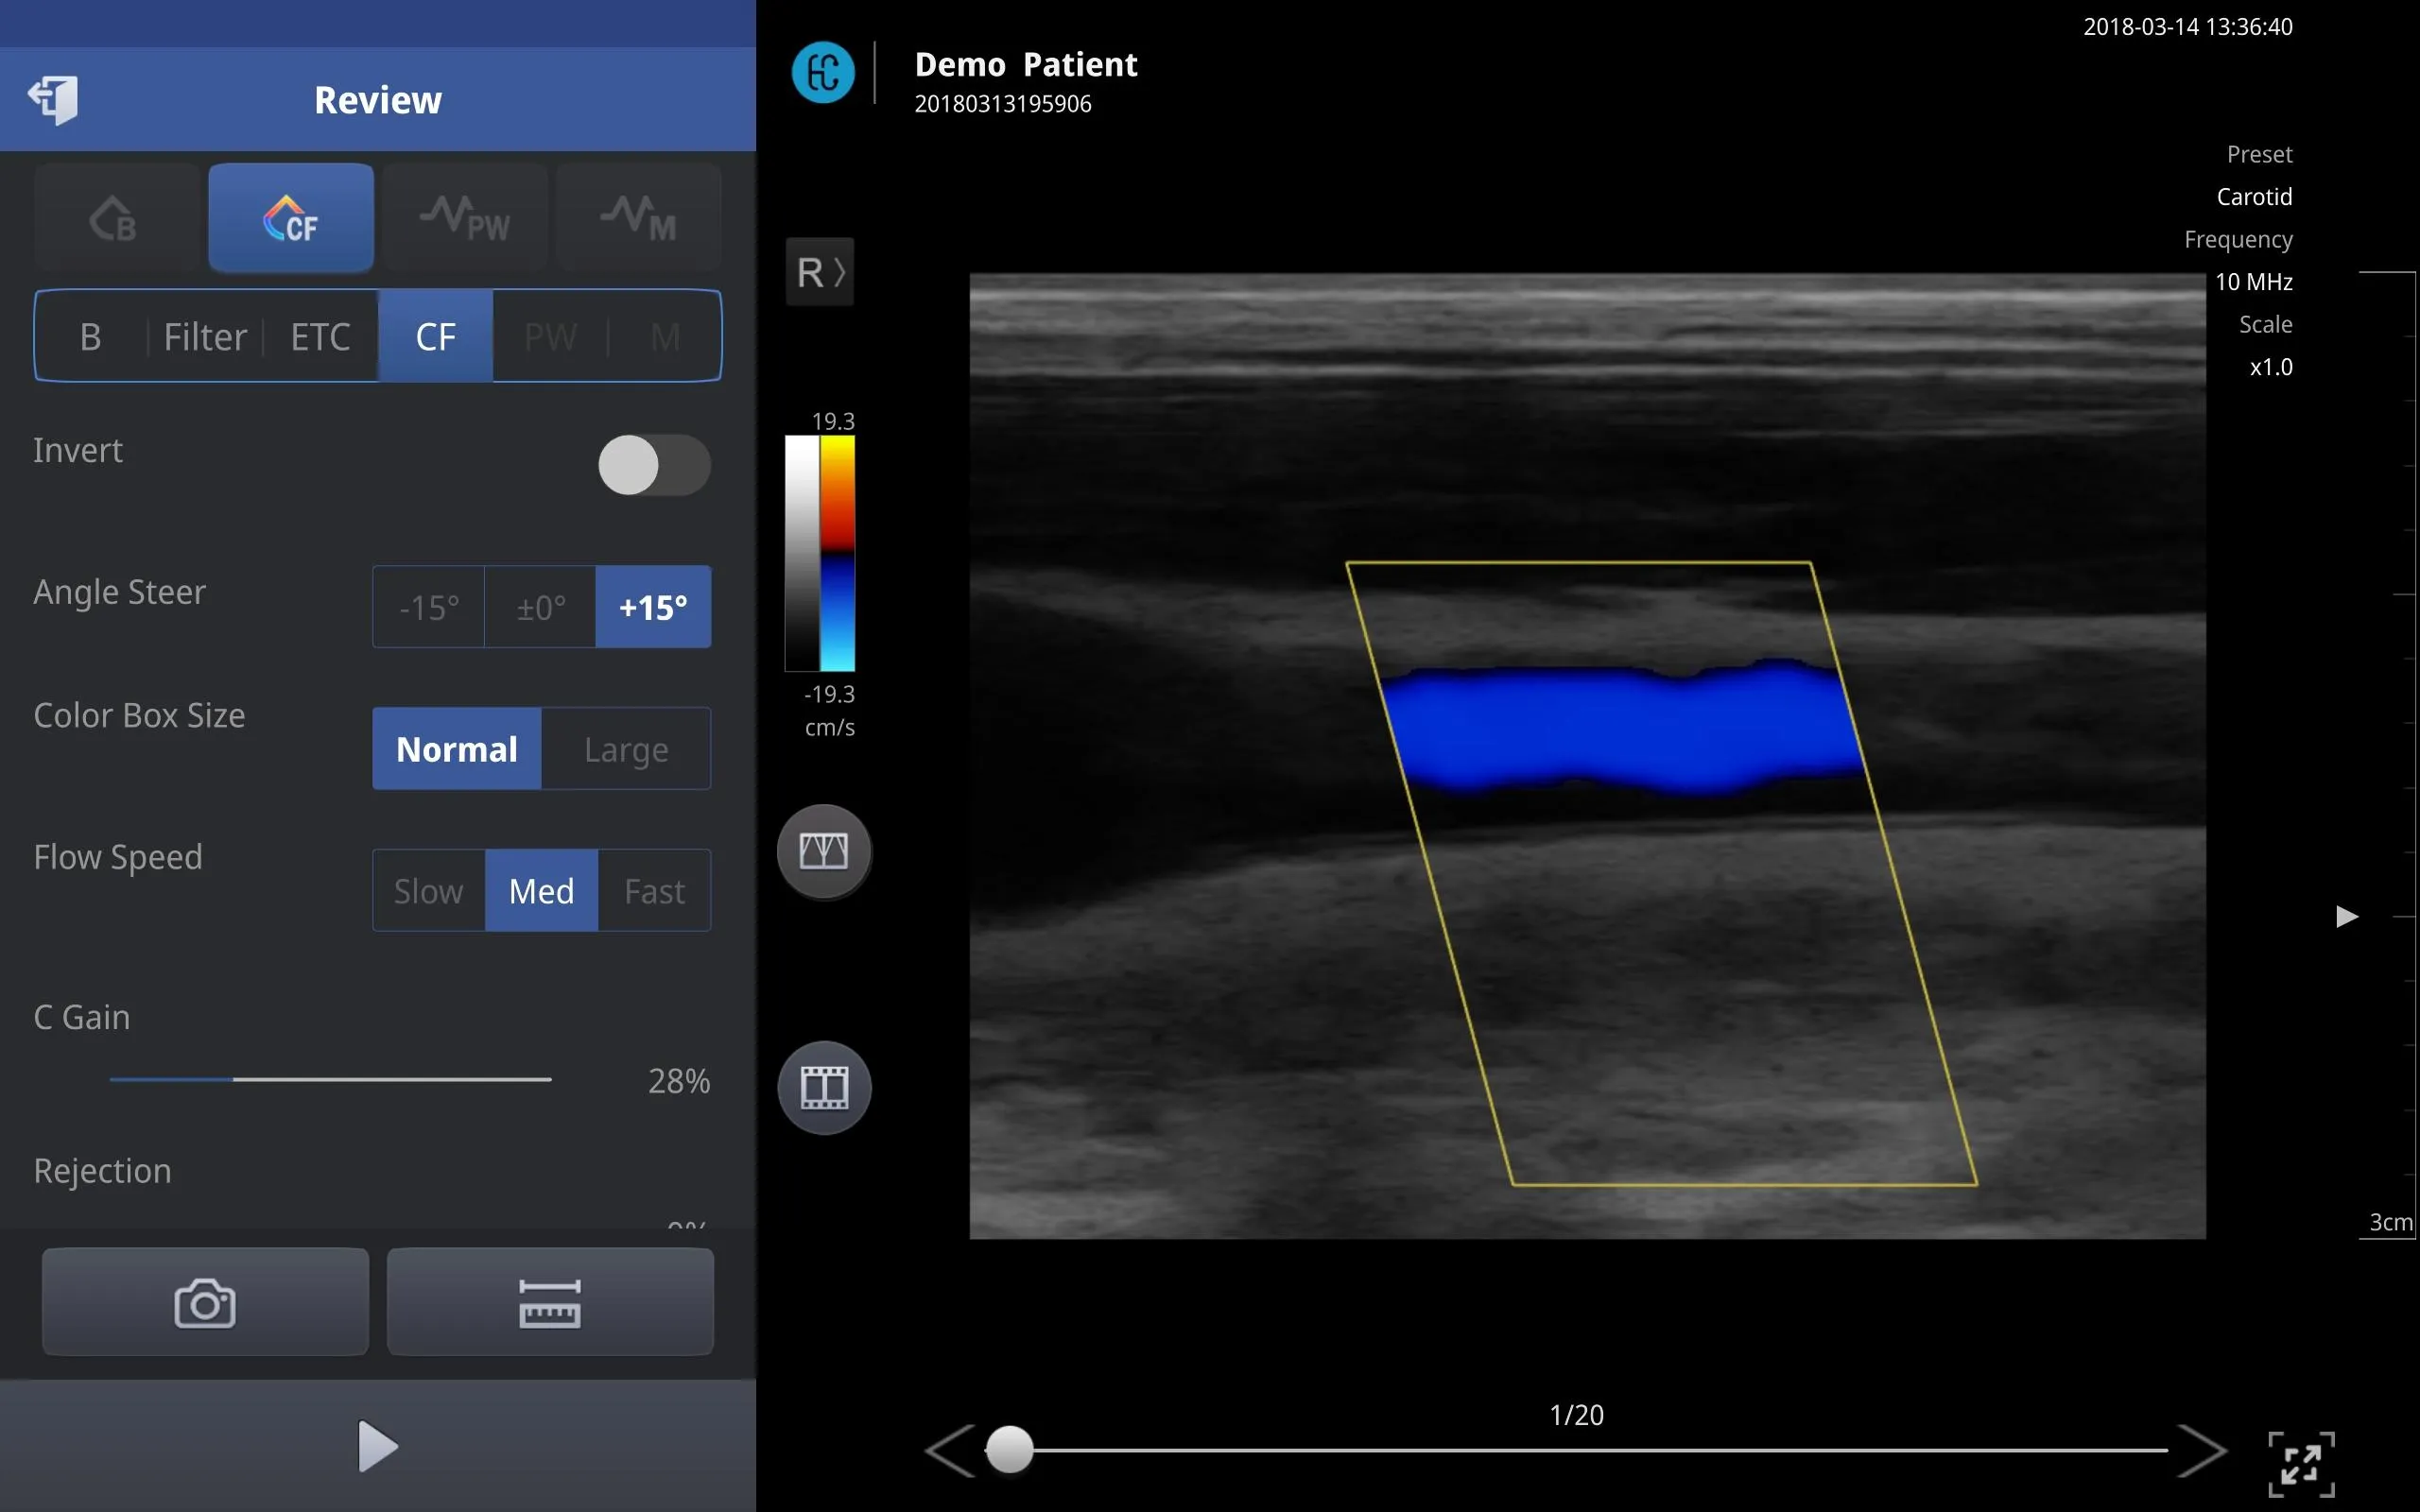The image size is (2420, 1512).
Task: Enable the Invert switch
Action: click(654, 464)
